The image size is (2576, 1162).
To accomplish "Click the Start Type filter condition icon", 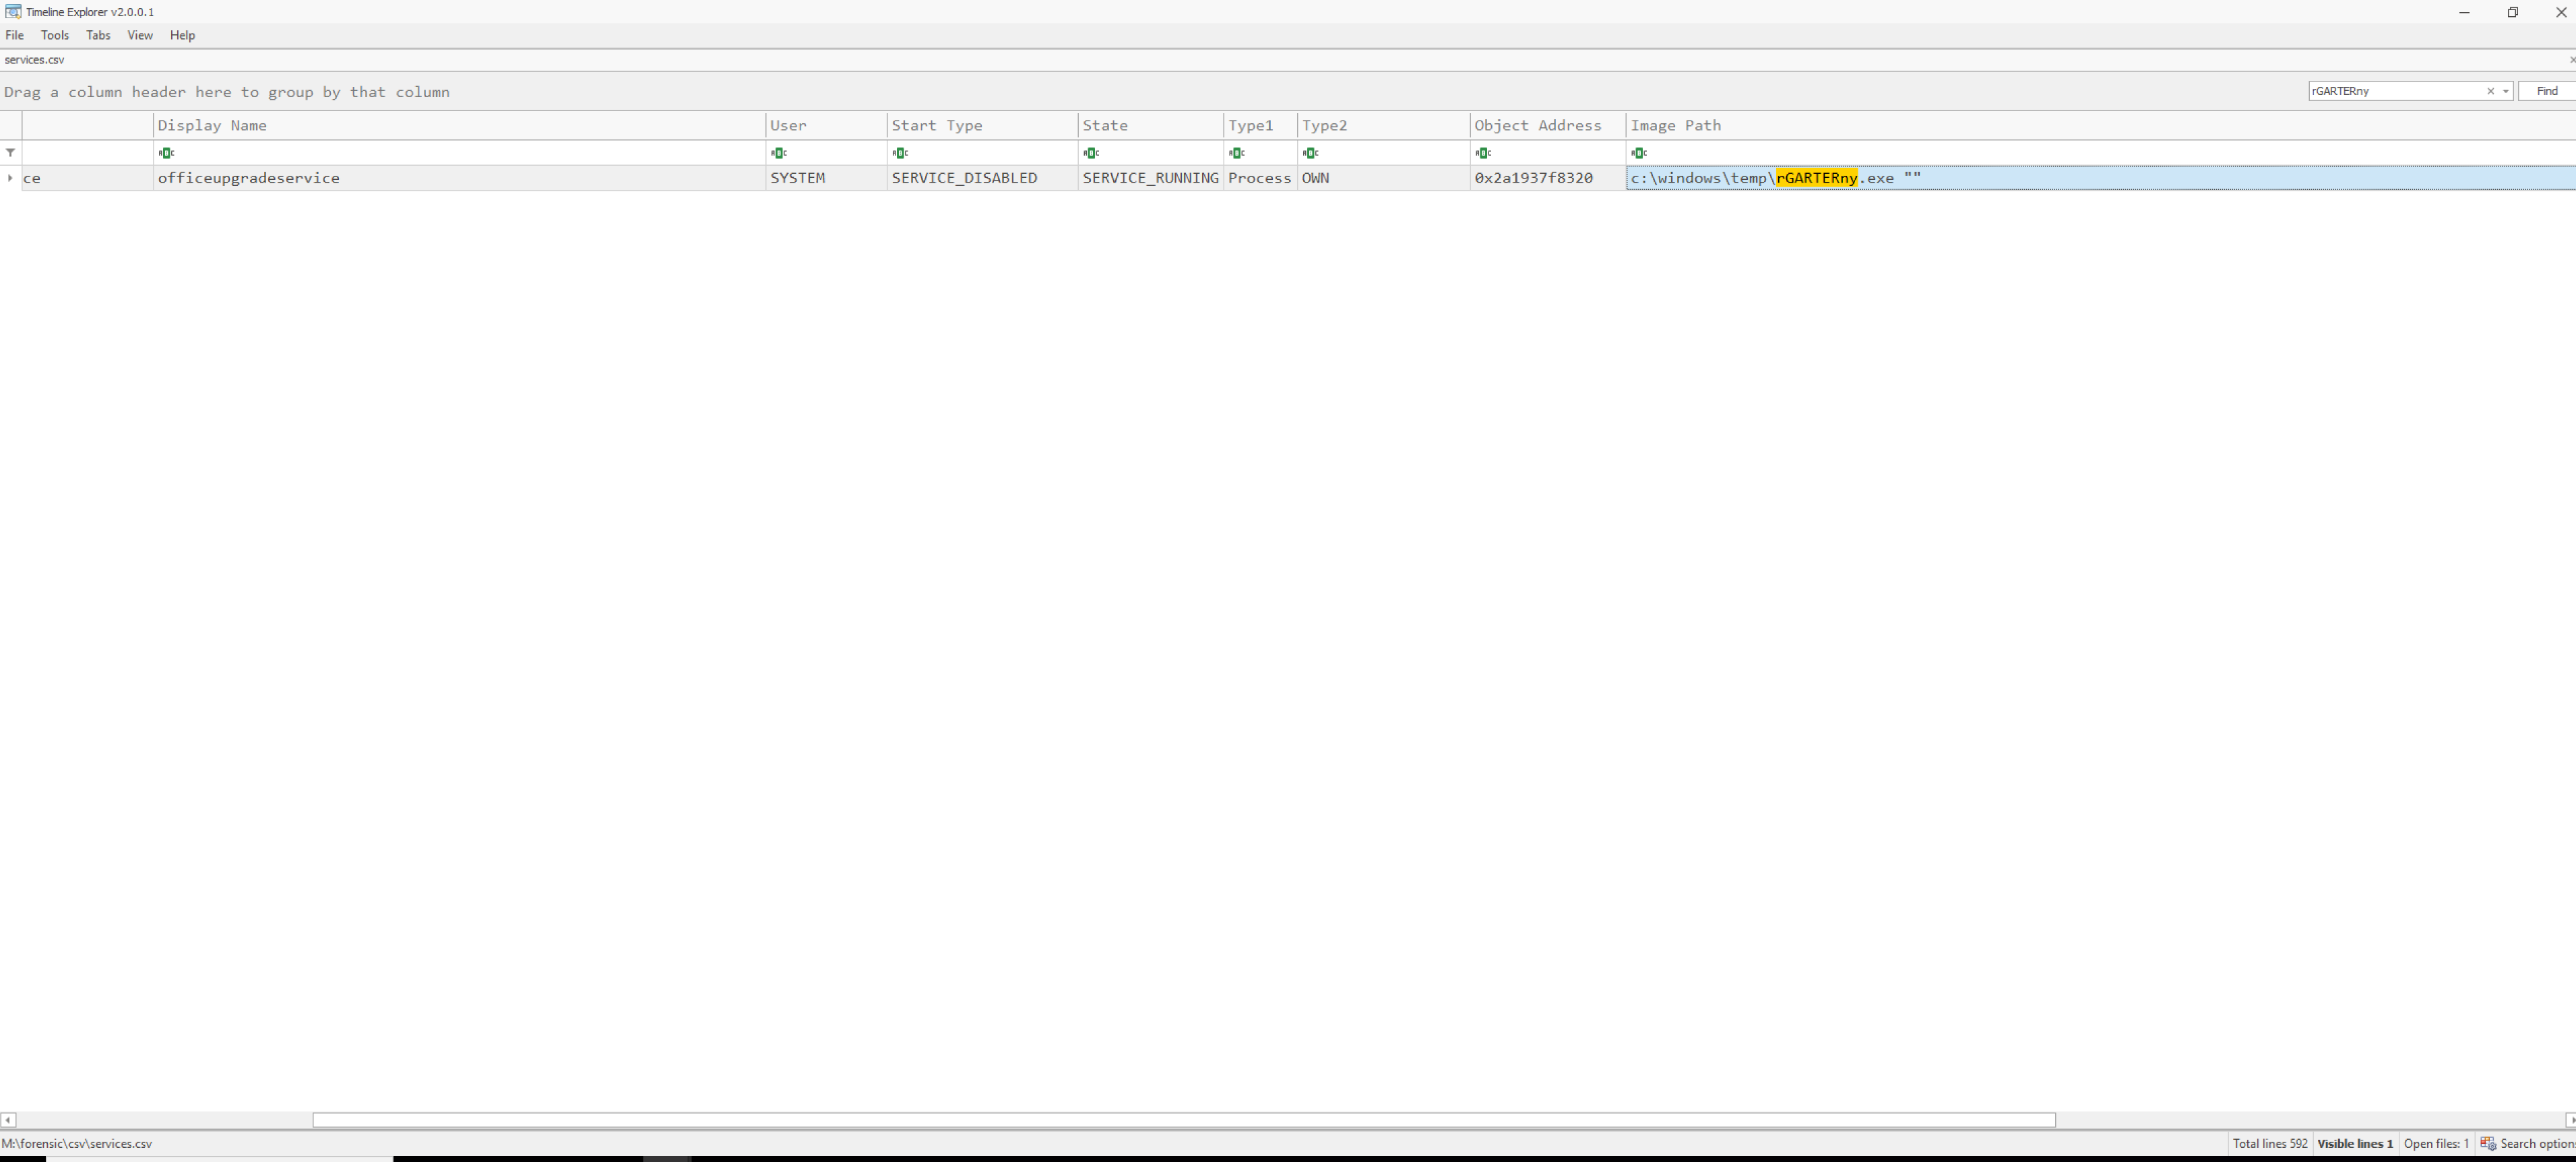I will click(900, 153).
